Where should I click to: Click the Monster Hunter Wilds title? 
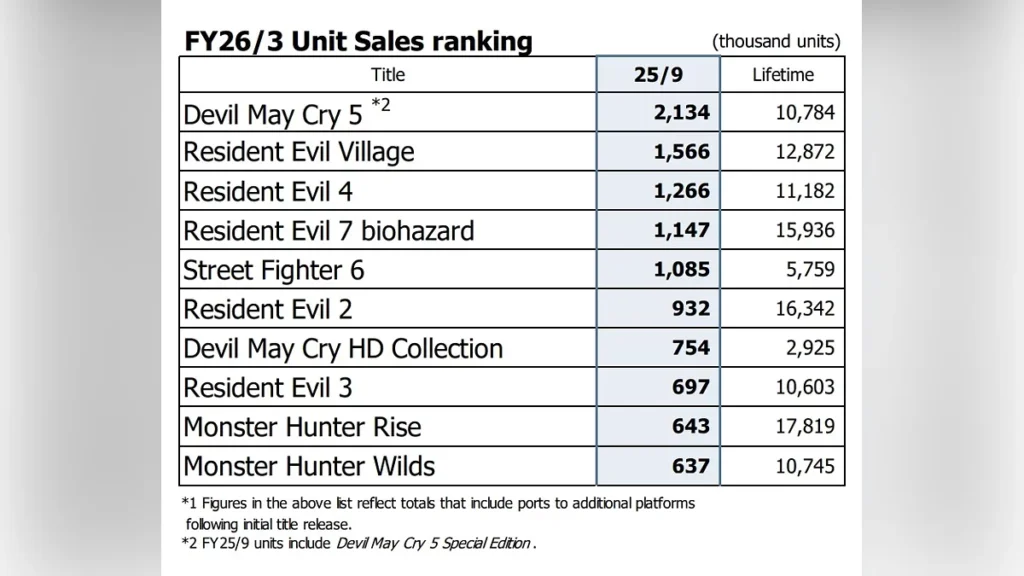point(309,466)
